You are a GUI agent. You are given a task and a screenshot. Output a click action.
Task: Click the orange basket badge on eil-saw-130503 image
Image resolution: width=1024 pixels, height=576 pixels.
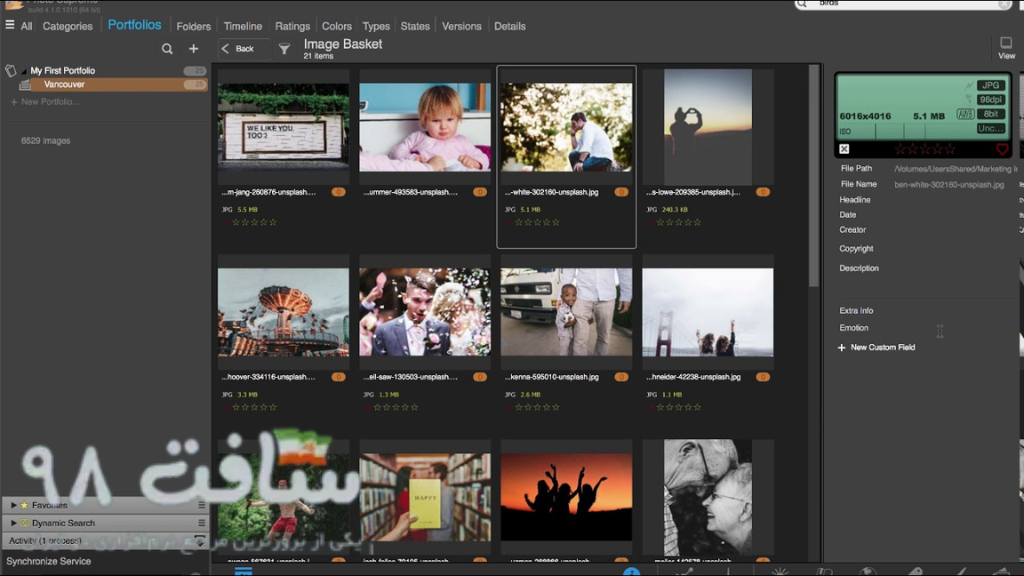pyautogui.click(x=480, y=377)
